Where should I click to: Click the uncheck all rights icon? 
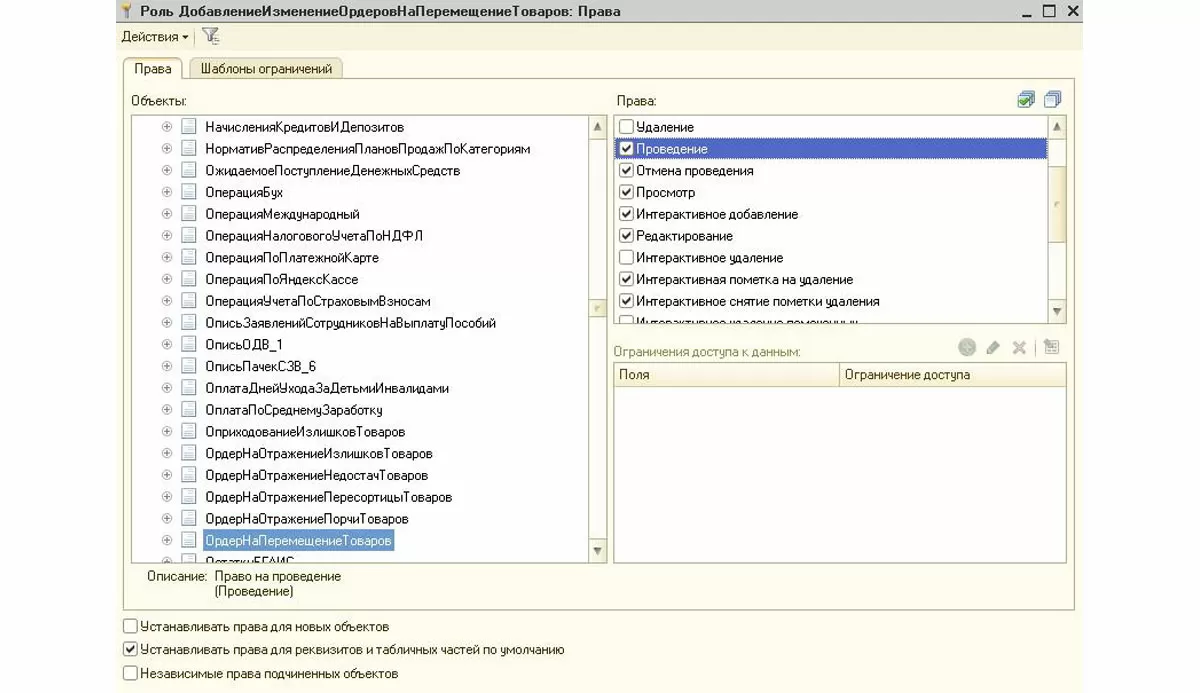point(1051,99)
